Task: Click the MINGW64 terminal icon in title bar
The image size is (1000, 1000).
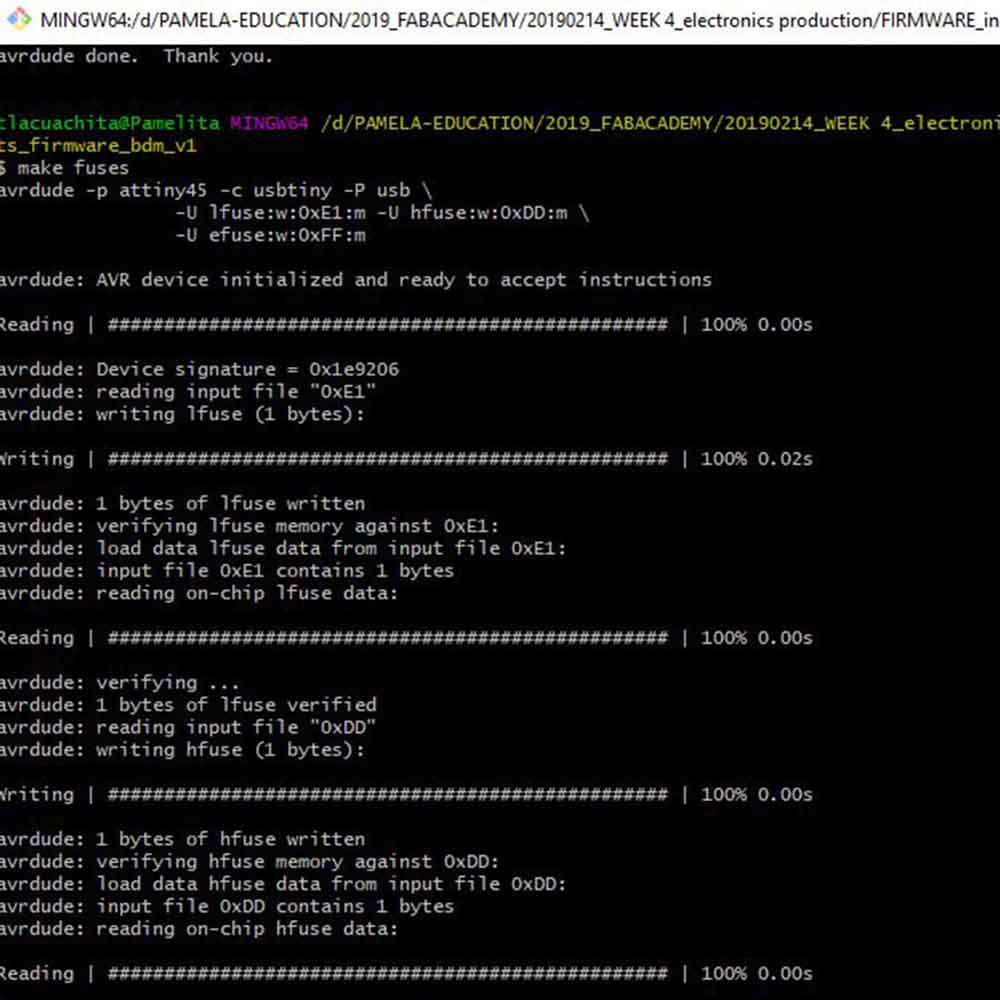Action: [x=18, y=18]
